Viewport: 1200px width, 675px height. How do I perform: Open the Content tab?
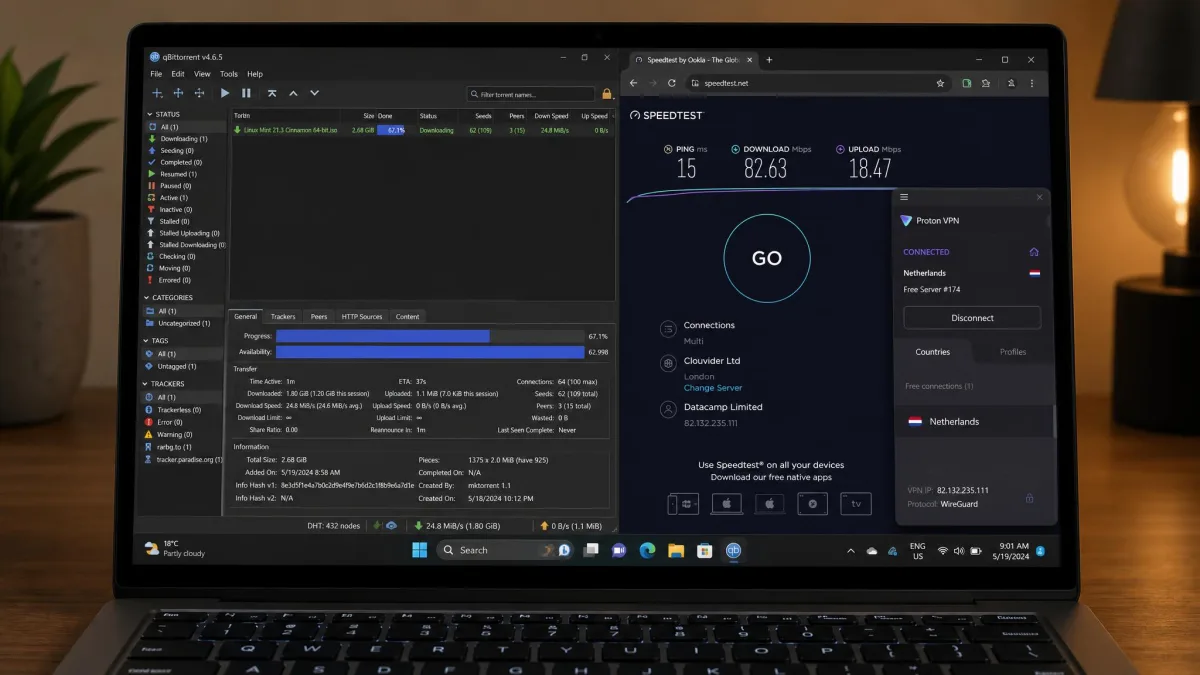coord(408,316)
